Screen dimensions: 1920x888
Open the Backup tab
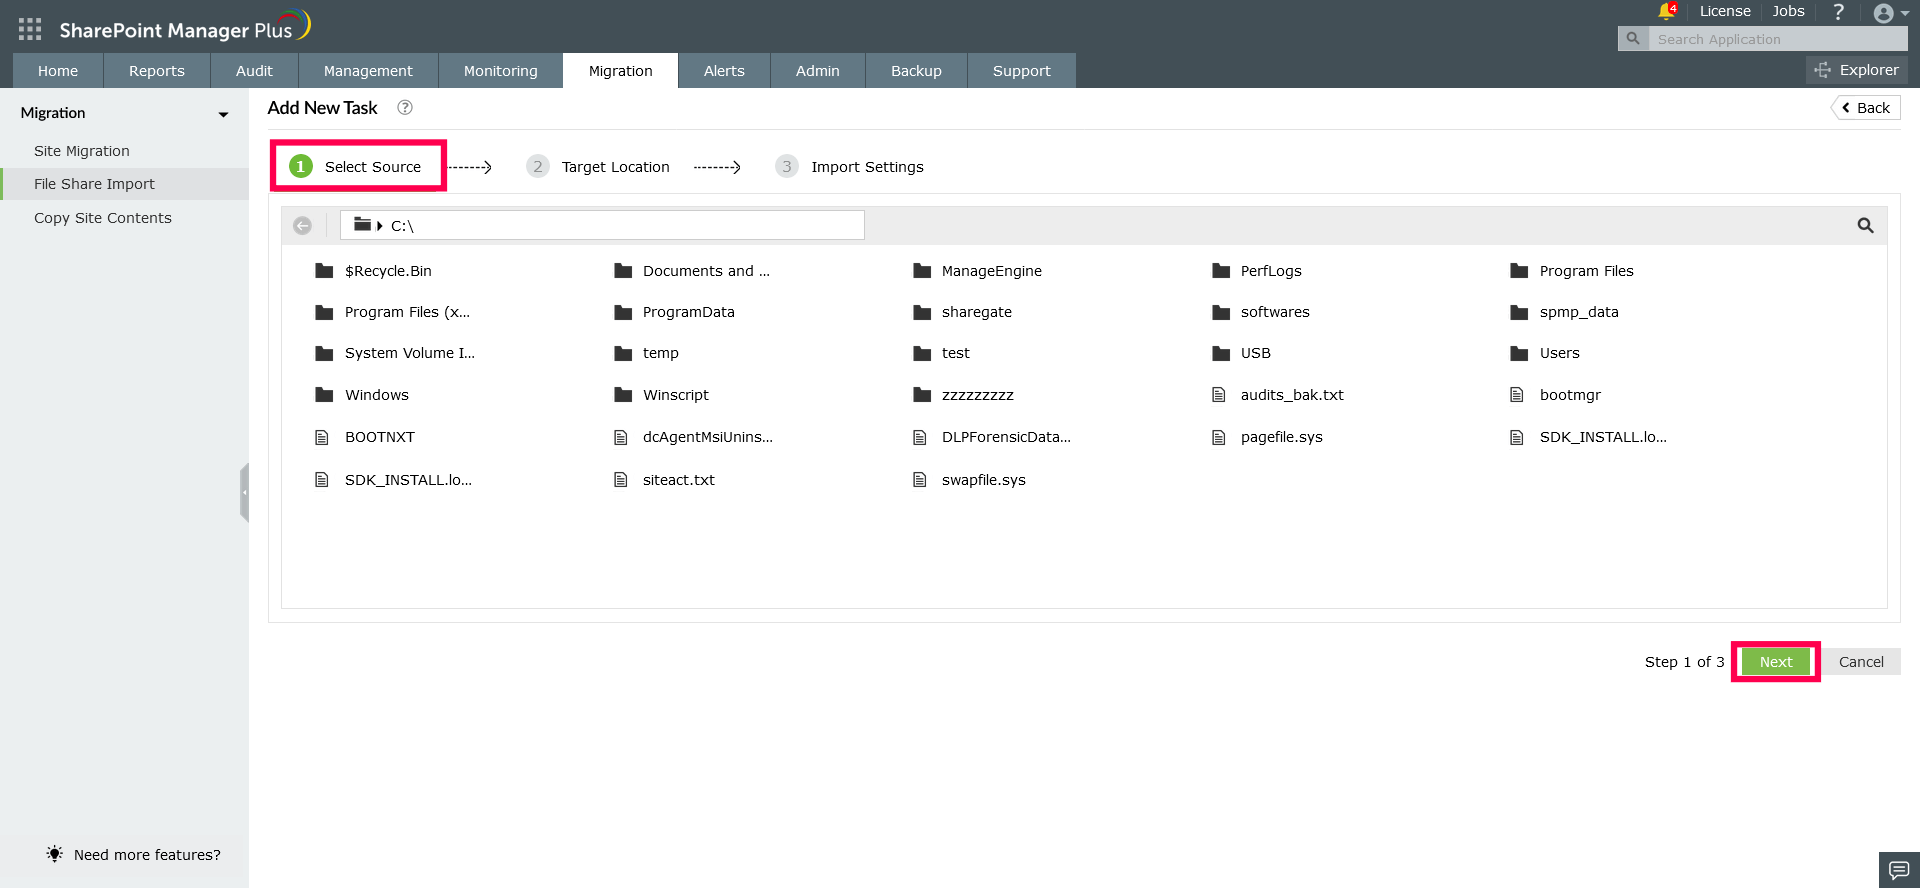point(916,71)
